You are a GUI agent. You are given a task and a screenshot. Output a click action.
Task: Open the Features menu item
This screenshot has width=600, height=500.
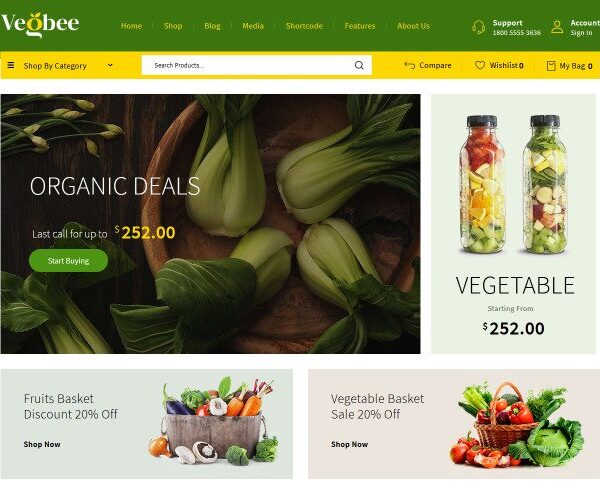tap(360, 26)
